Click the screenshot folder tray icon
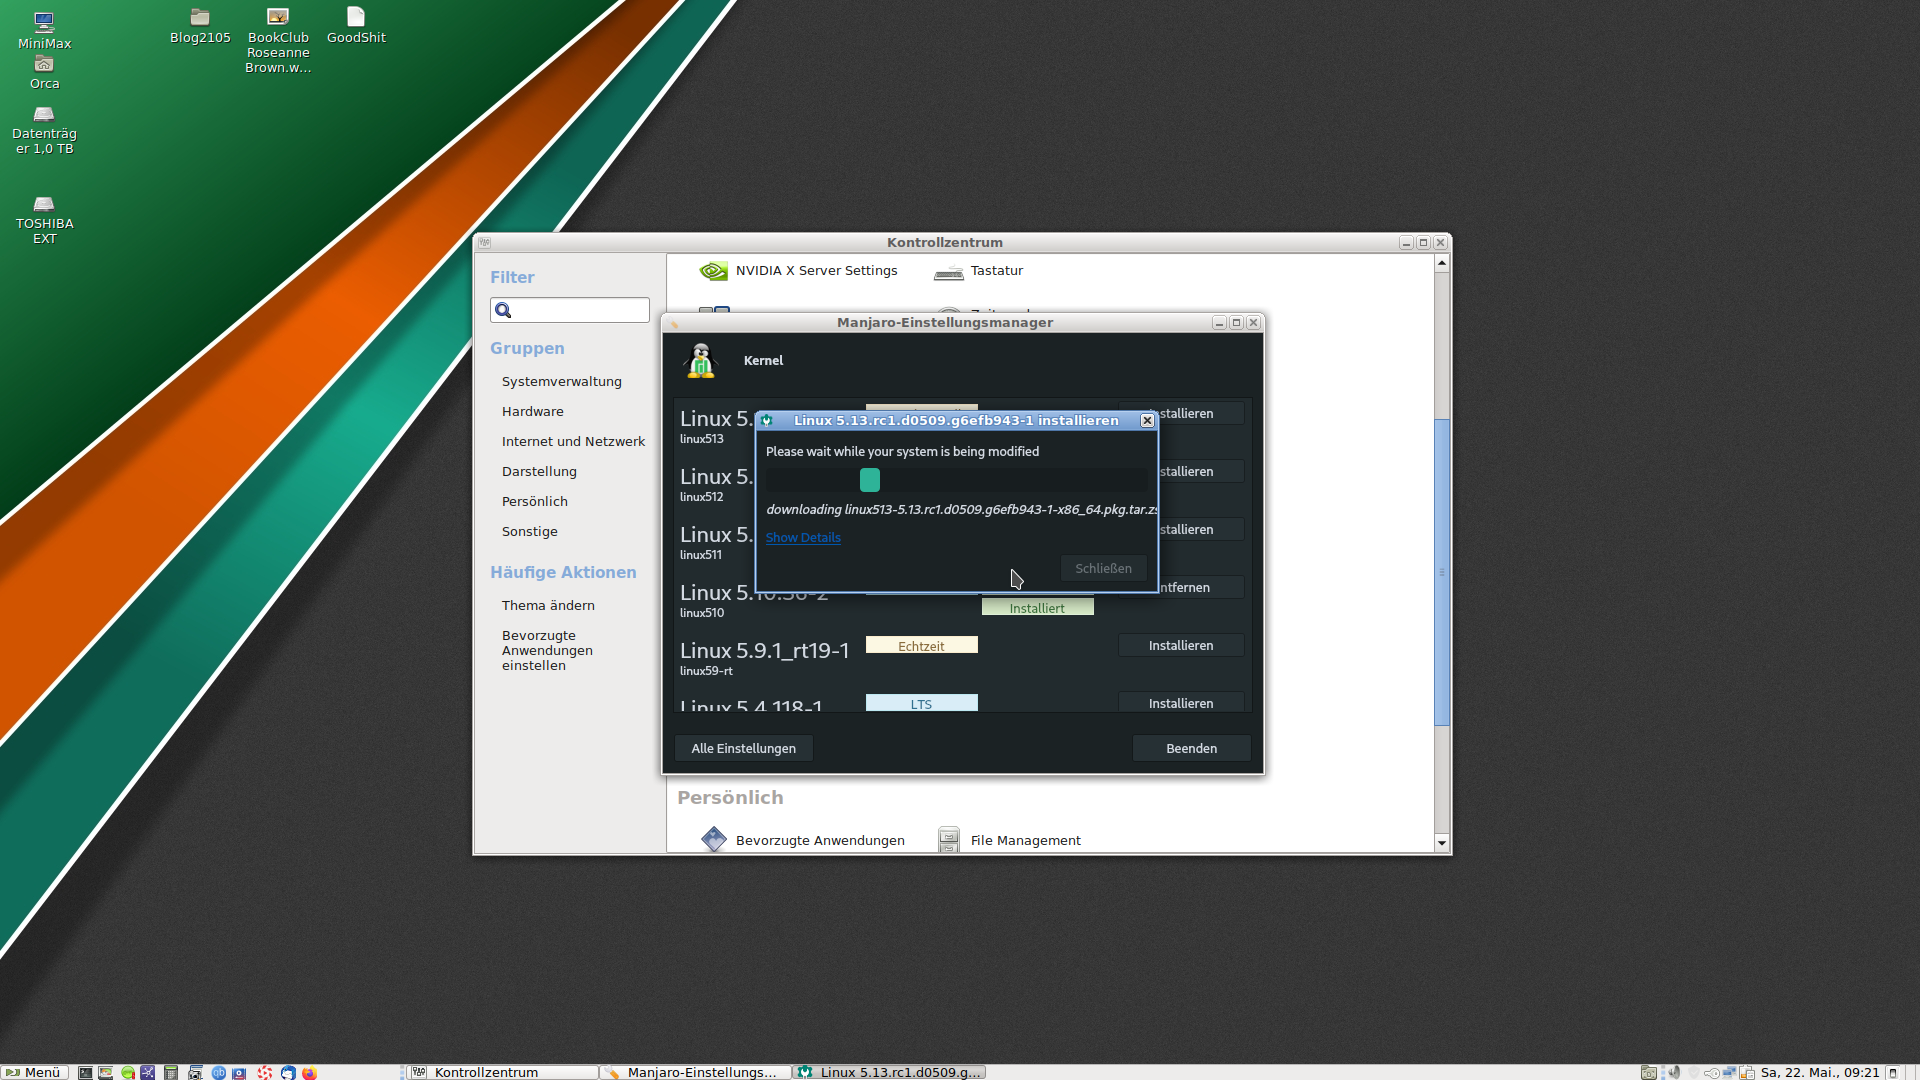Screen dimensions: 1920x1080 1649,1072
